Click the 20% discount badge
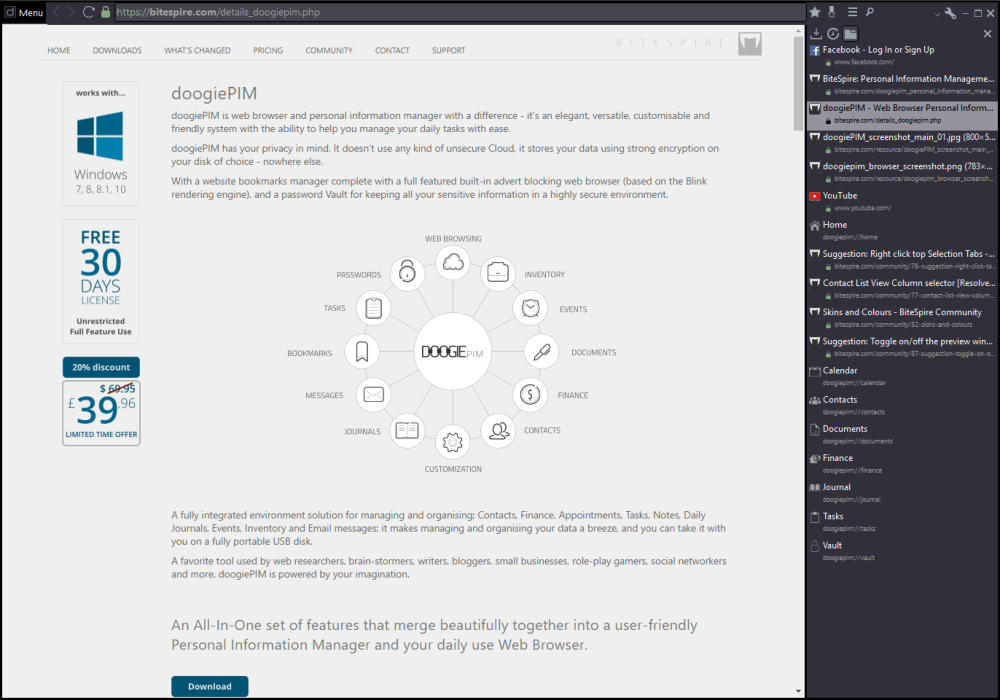 [101, 367]
